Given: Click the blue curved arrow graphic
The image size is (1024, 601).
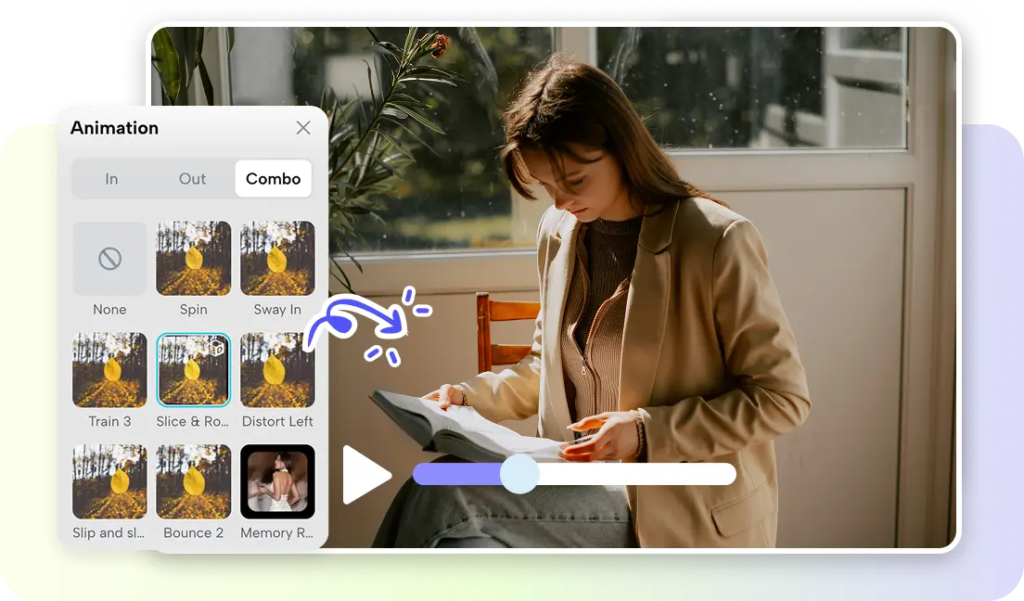Looking at the screenshot, I should [x=356, y=320].
